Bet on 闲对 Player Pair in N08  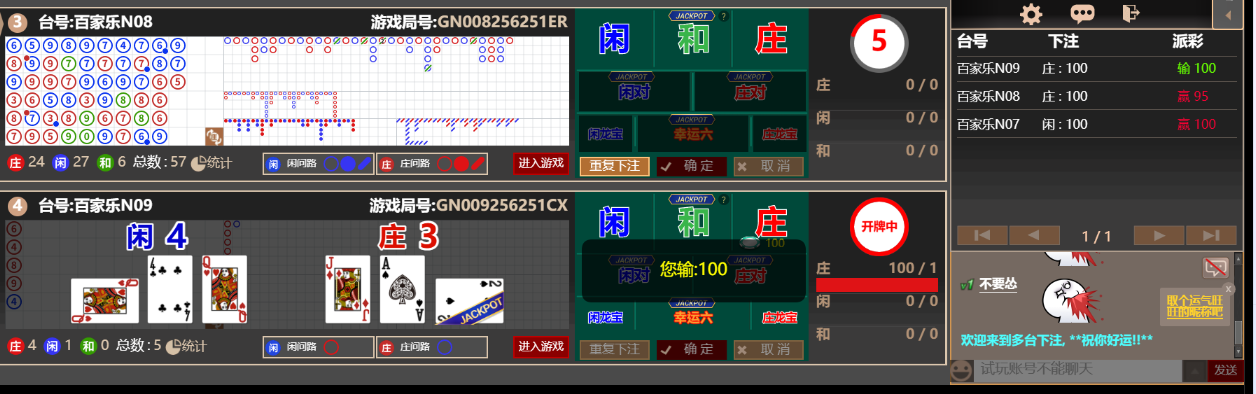(634, 91)
